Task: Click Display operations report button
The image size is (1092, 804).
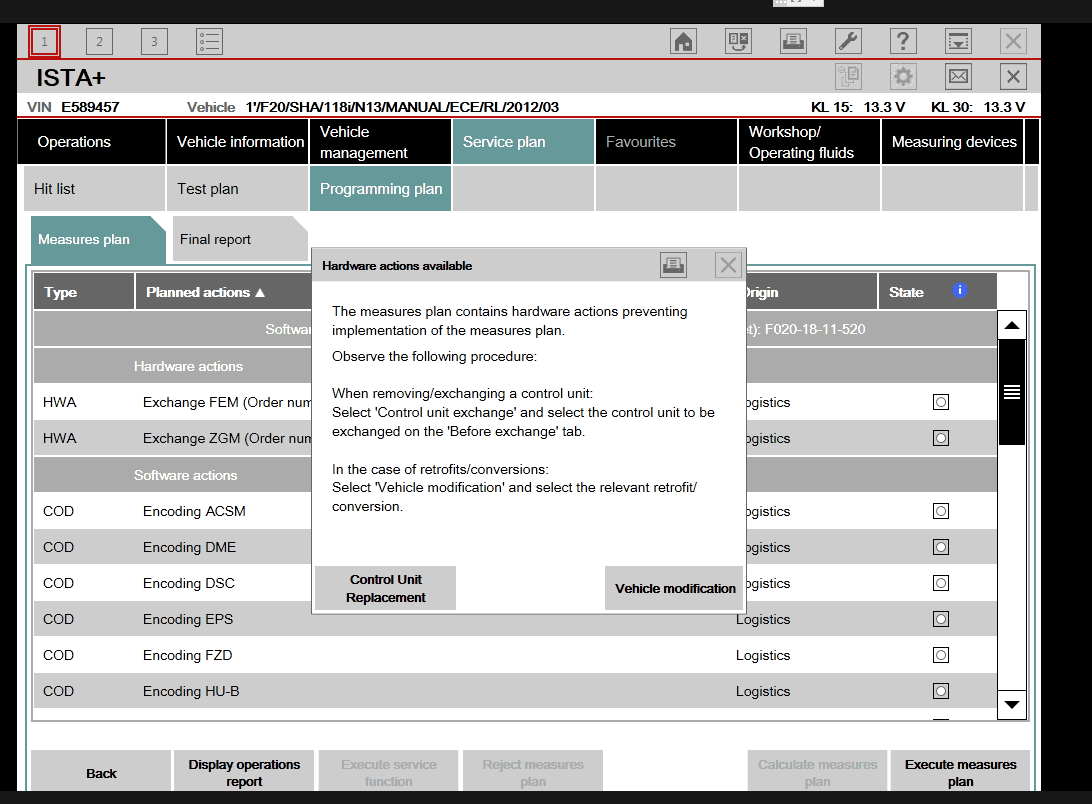Action: 244,772
